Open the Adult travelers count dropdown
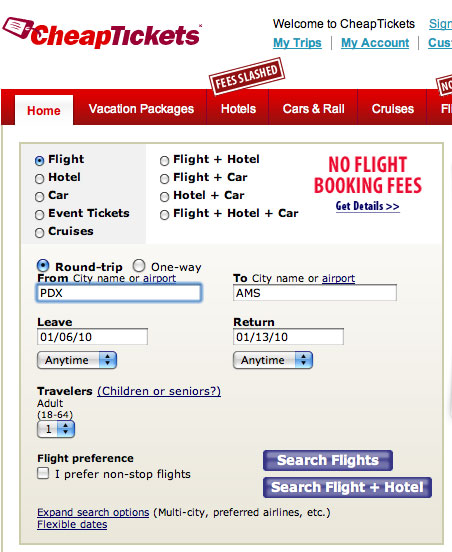 coord(56,429)
